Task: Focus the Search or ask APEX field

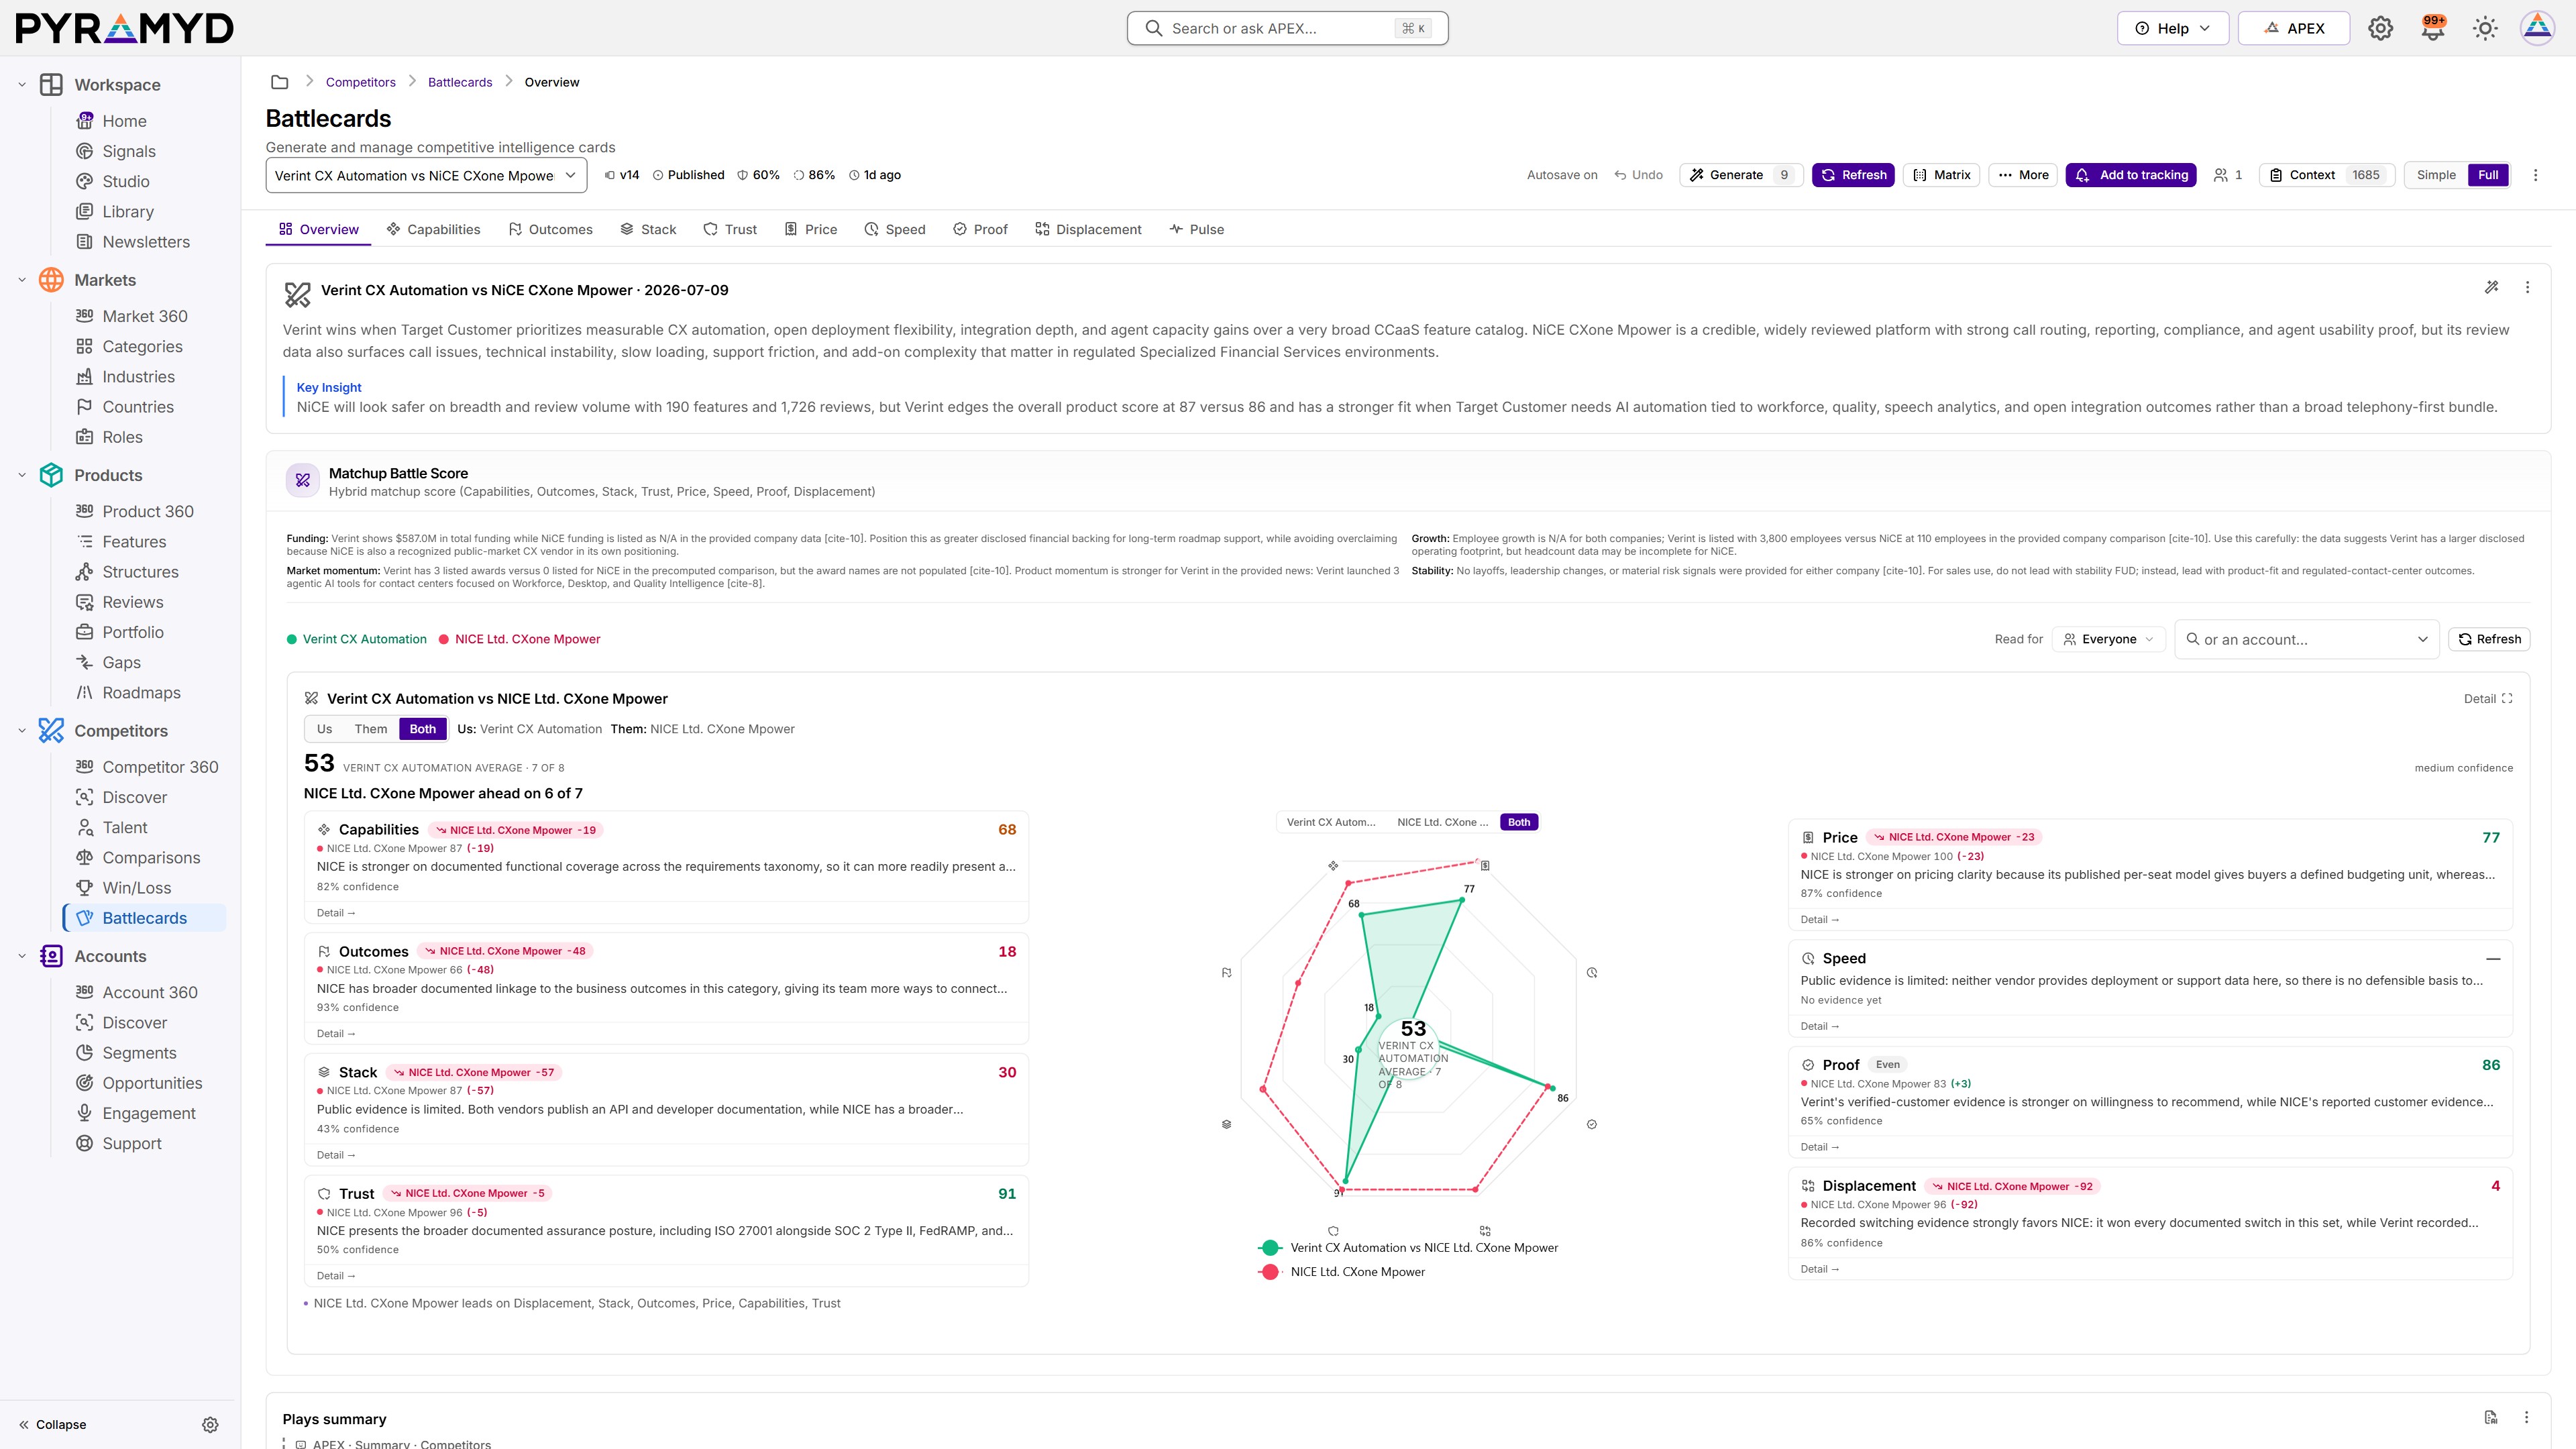Action: (x=1287, y=28)
